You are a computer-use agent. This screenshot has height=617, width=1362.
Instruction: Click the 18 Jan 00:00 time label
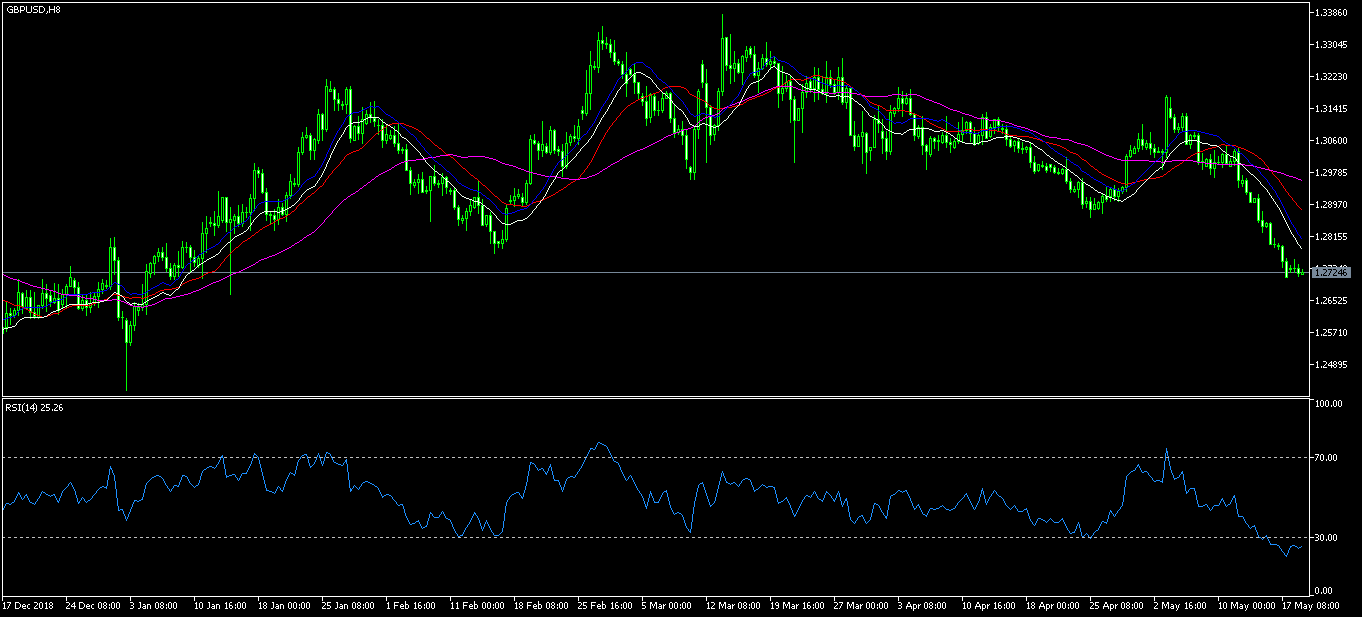[x=285, y=606]
